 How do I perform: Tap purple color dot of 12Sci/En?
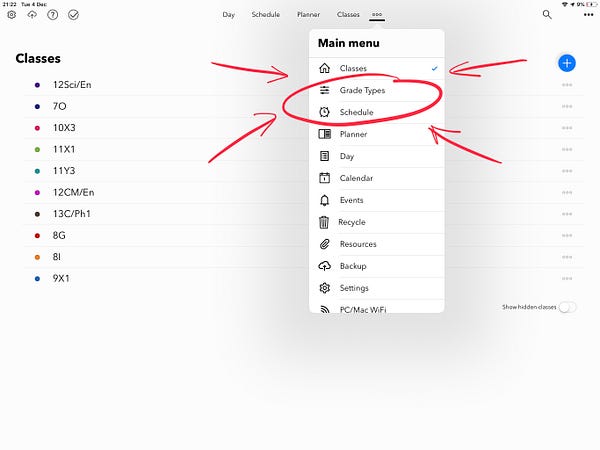(x=37, y=85)
